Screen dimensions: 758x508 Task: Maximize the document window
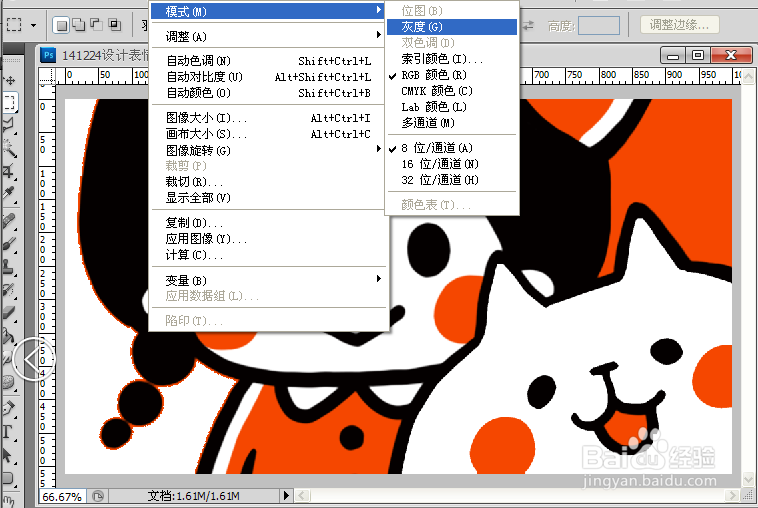tap(698, 56)
